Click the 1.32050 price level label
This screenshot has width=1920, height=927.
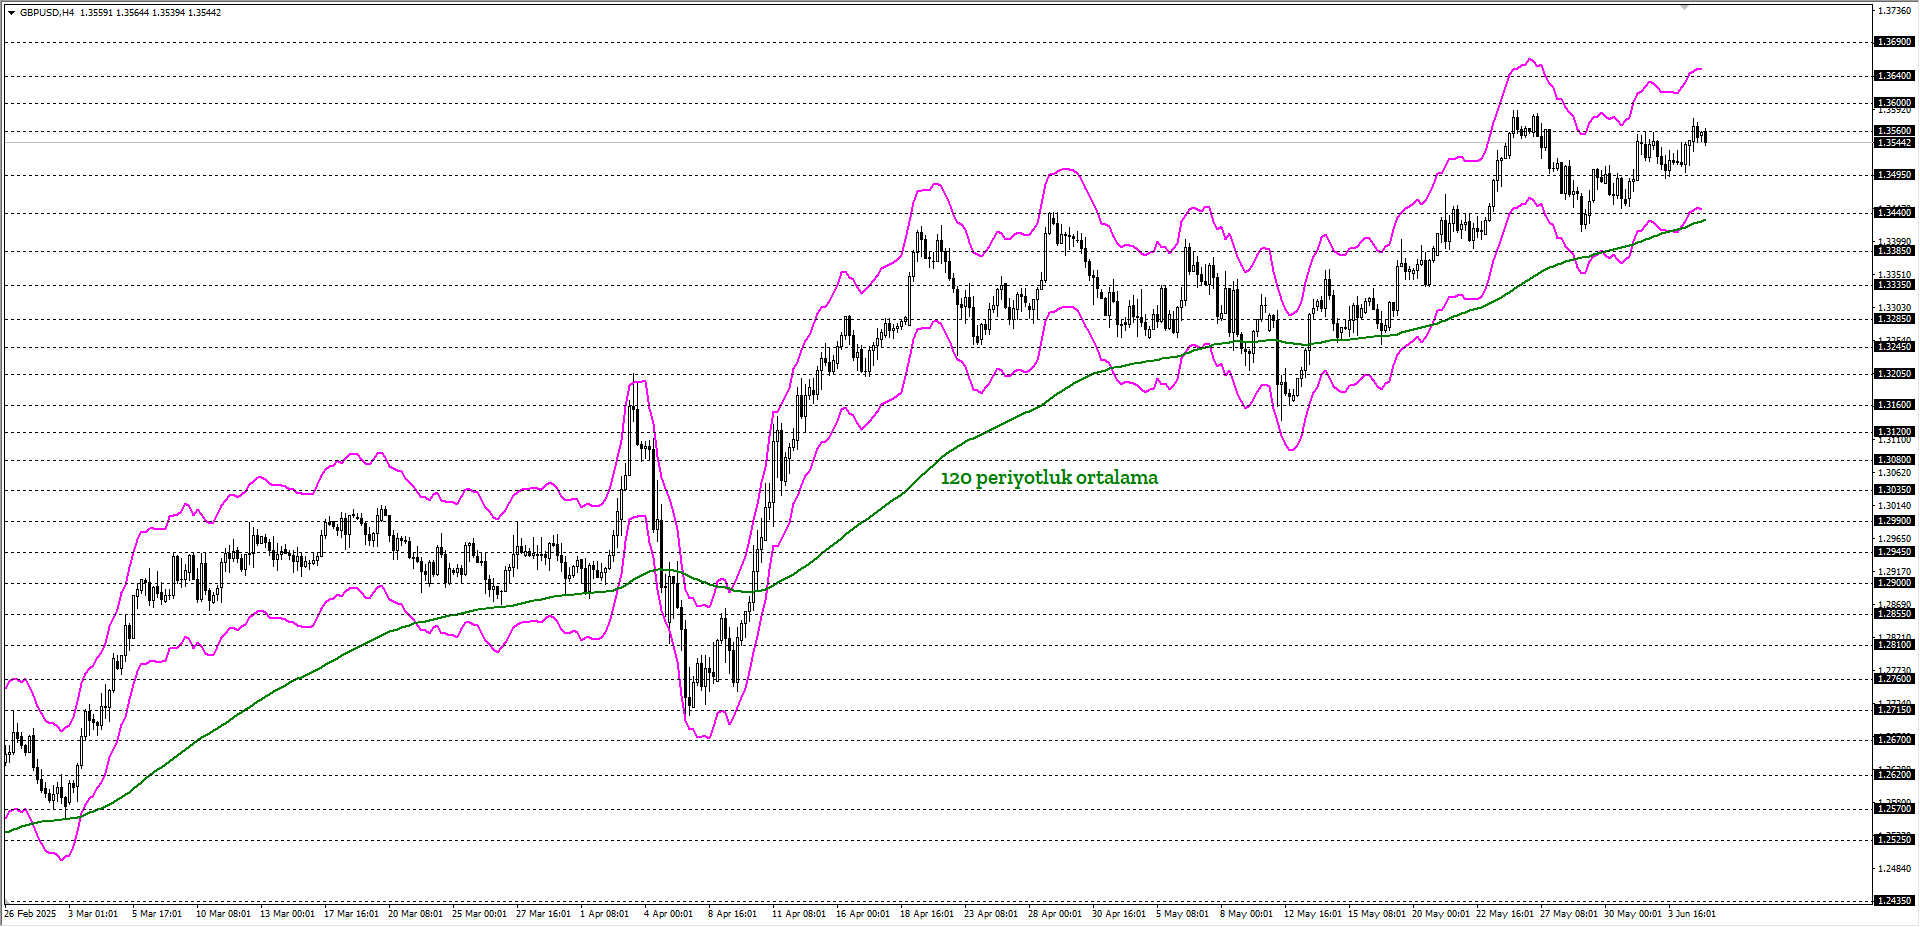coord(1893,374)
